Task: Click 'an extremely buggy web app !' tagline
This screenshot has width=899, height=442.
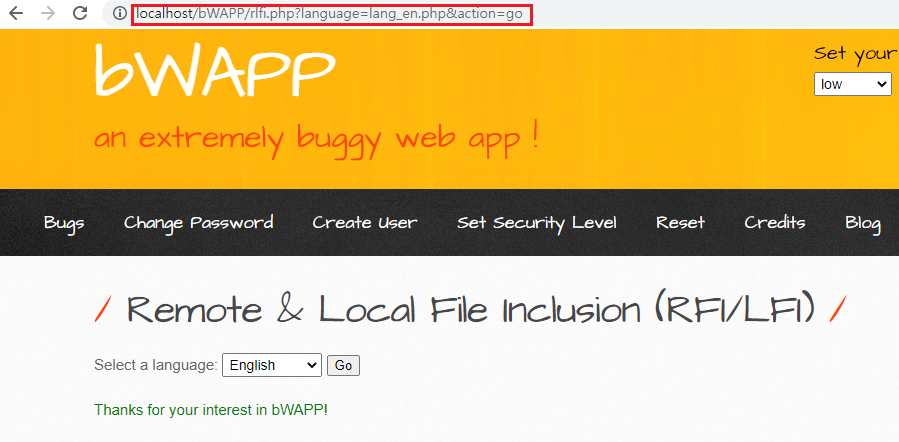Action: tap(316, 139)
